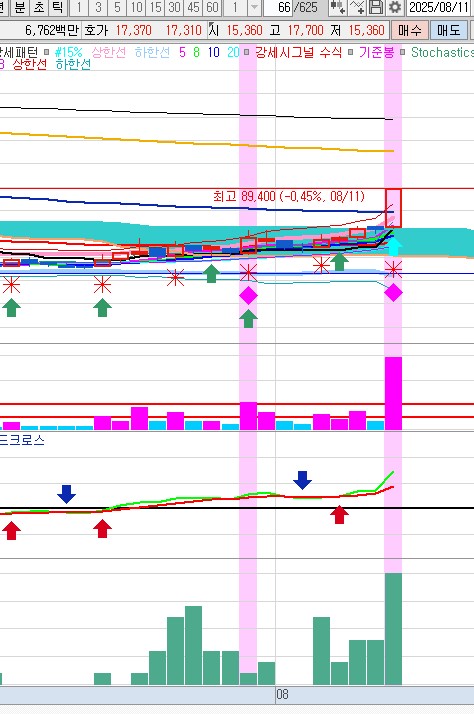474x714 pixels.
Task: Click the open price 시 15,360
Action: click(x=236, y=31)
